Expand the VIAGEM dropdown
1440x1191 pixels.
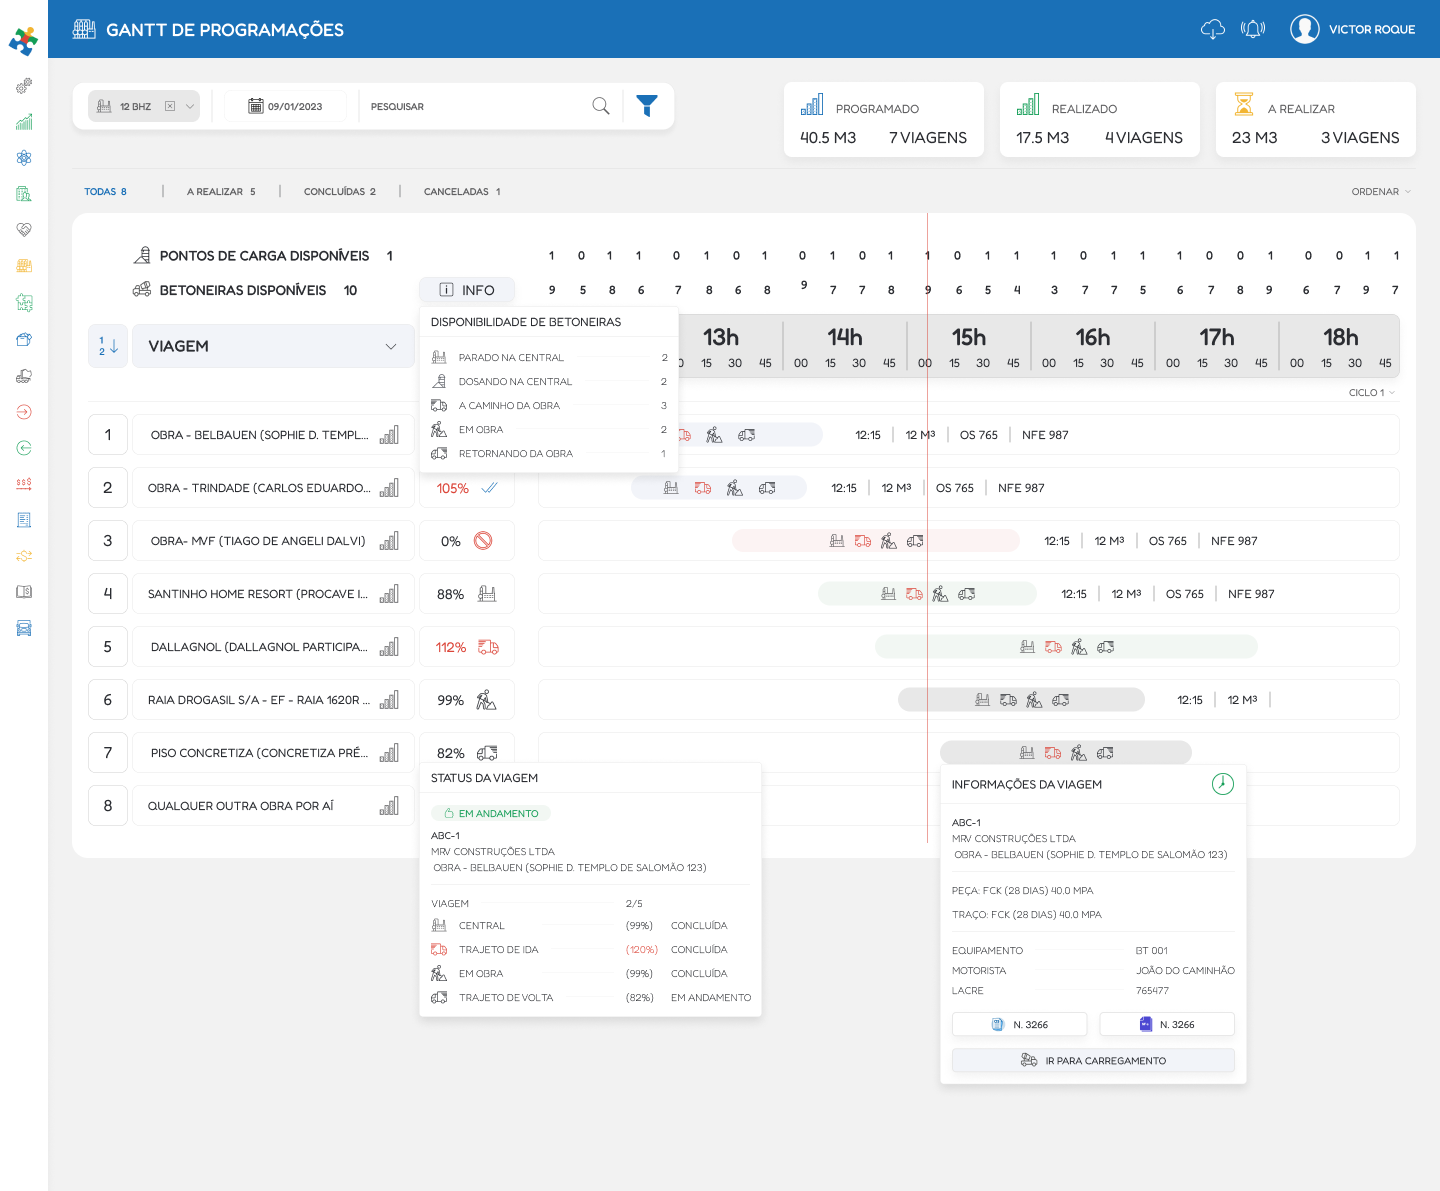[x=390, y=346]
